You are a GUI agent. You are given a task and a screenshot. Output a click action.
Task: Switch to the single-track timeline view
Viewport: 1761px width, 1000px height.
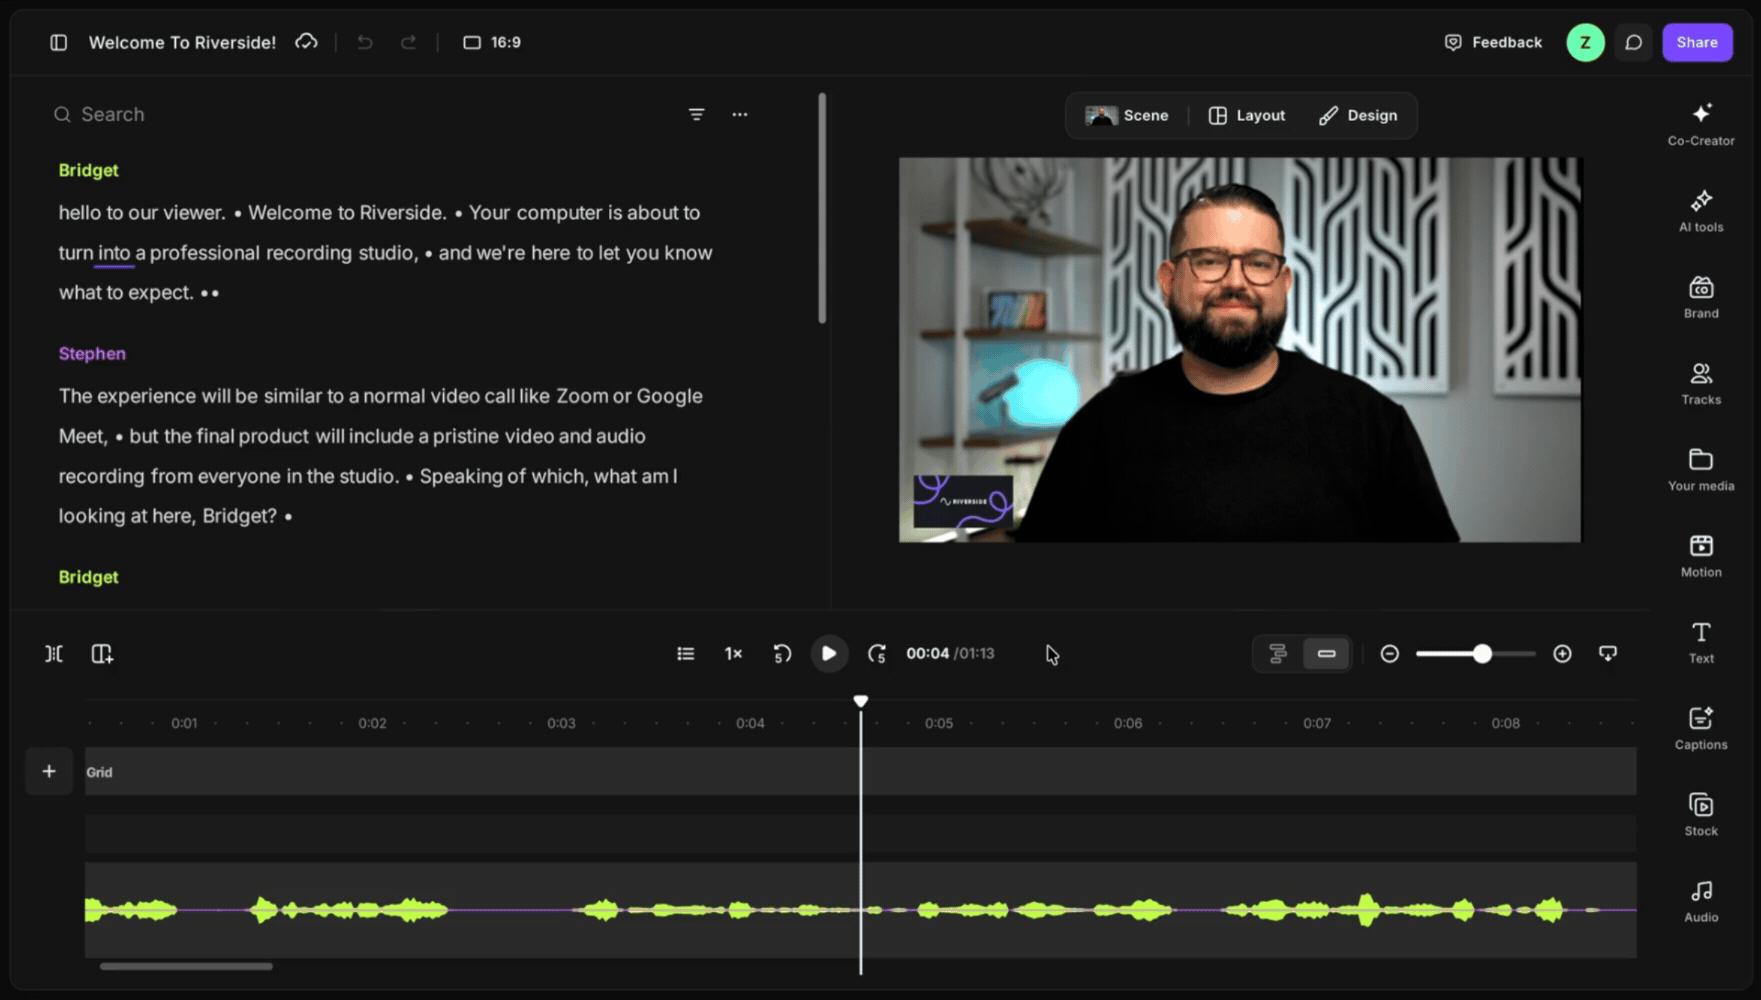pos(1326,653)
